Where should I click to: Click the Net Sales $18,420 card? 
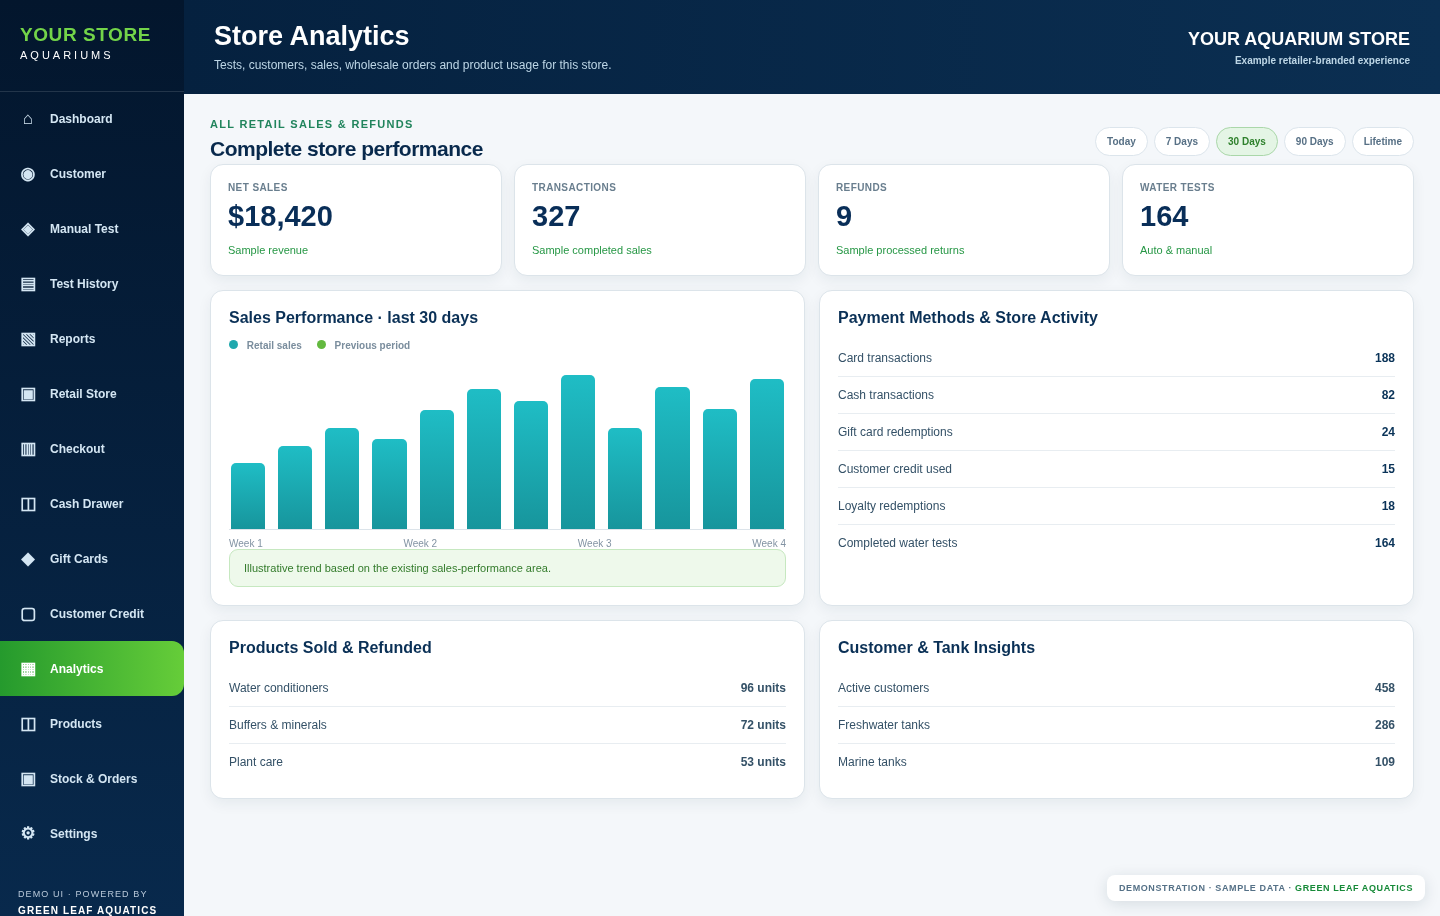[x=356, y=220]
